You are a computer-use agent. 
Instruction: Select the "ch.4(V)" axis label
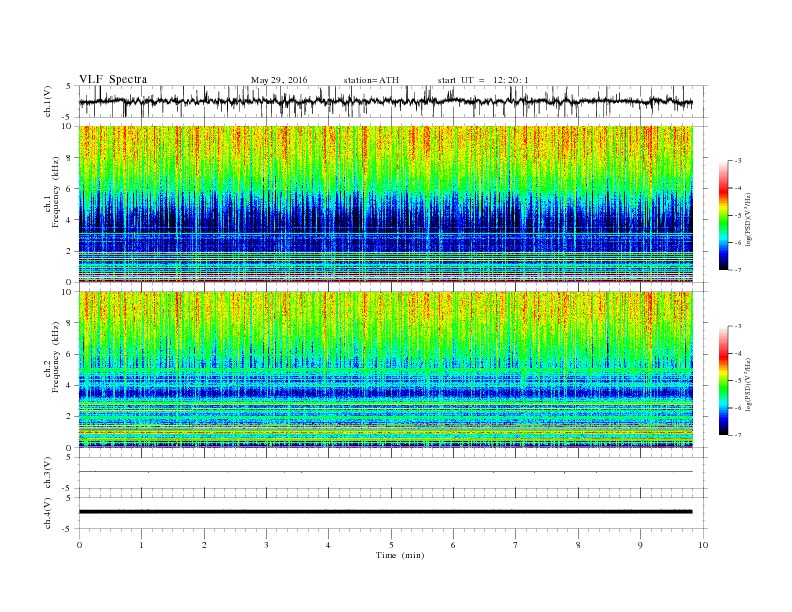tap(48, 513)
